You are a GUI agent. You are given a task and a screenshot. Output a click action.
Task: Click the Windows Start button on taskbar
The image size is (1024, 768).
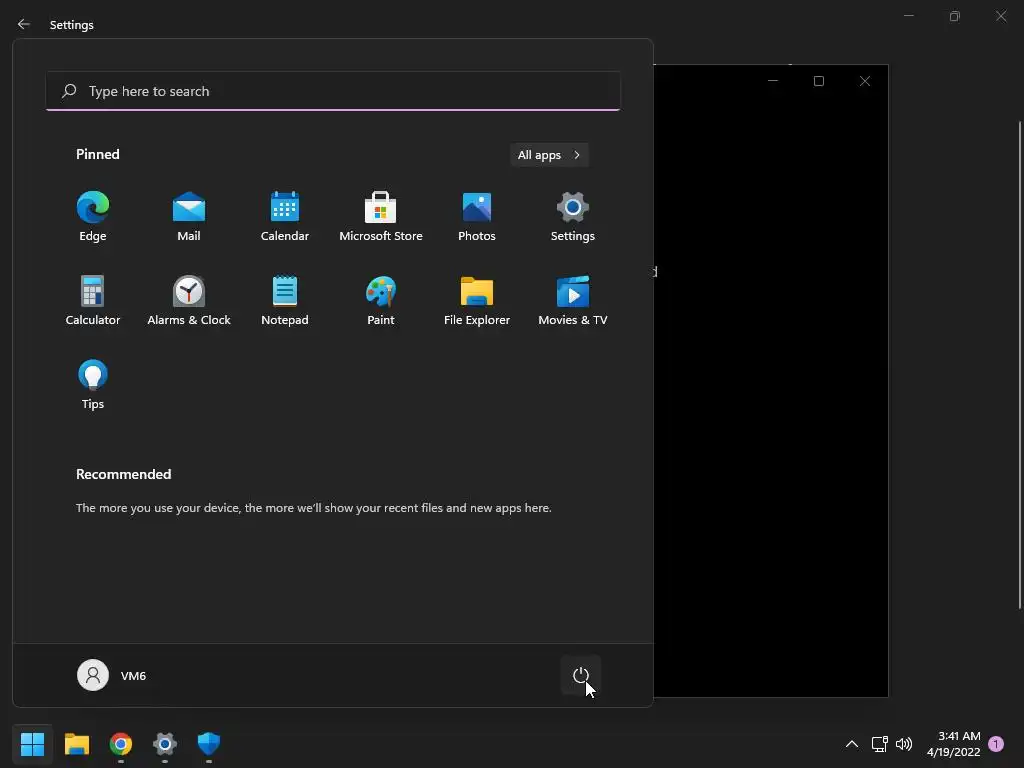(x=32, y=744)
